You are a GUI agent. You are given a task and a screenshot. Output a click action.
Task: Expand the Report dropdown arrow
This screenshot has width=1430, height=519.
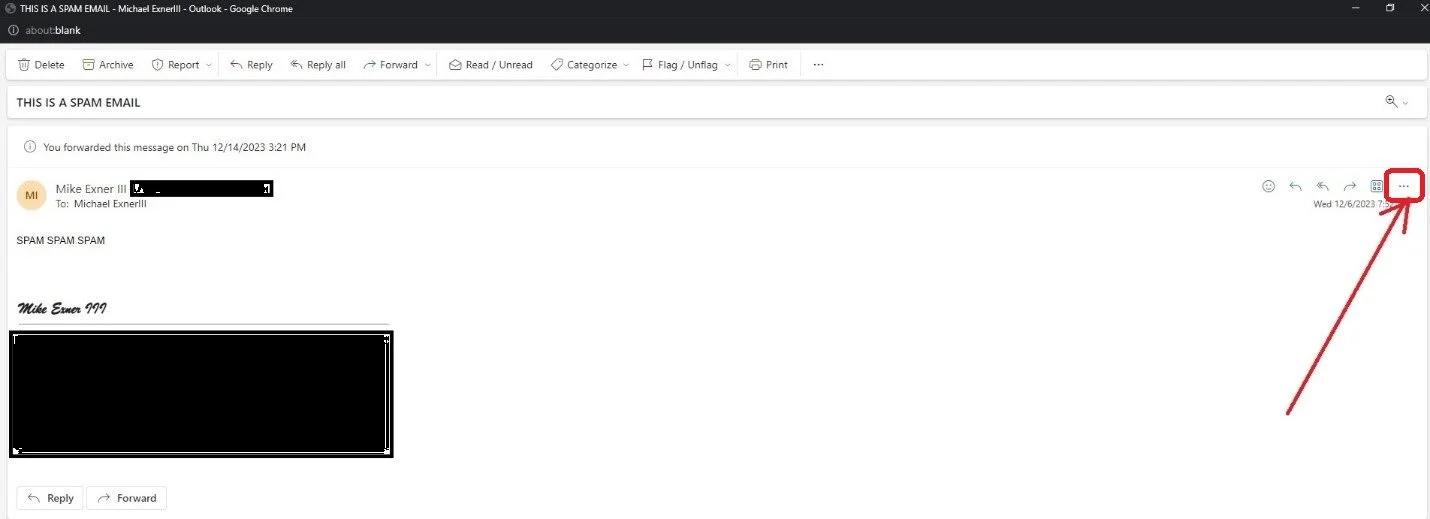(x=209, y=65)
